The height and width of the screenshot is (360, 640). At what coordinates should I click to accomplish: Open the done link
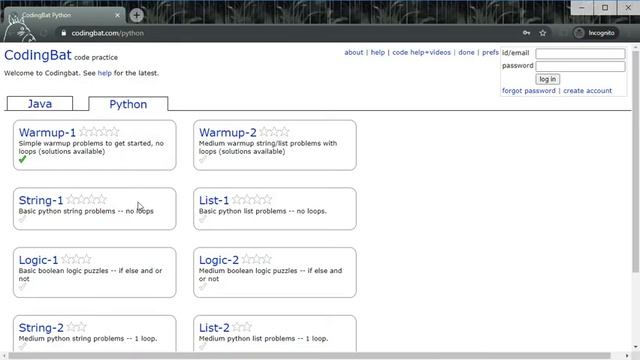(466, 52)
